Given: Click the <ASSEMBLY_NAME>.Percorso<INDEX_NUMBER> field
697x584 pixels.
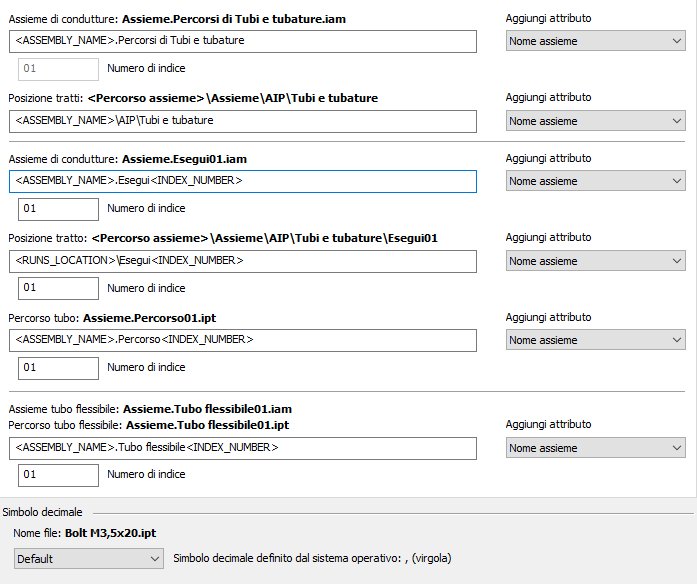Looking at the screenshot, I should coord(242,340).
